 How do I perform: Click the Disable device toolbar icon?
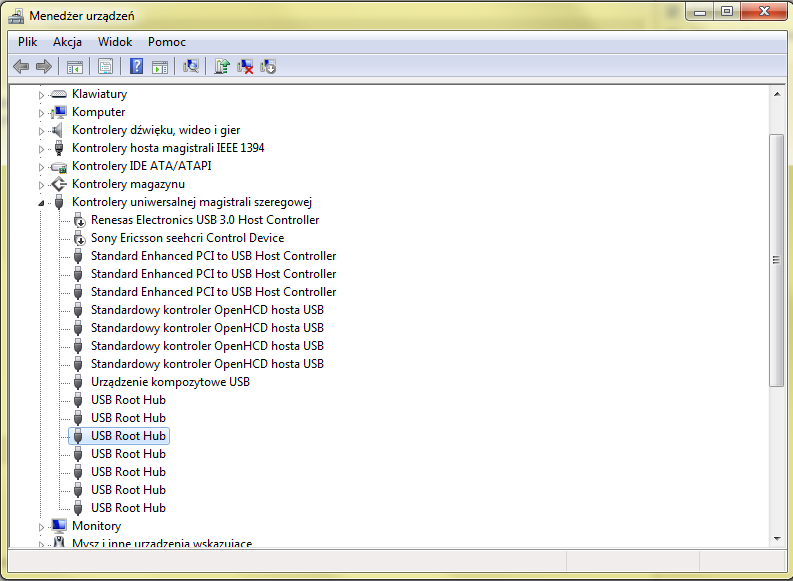coord(268,66)
